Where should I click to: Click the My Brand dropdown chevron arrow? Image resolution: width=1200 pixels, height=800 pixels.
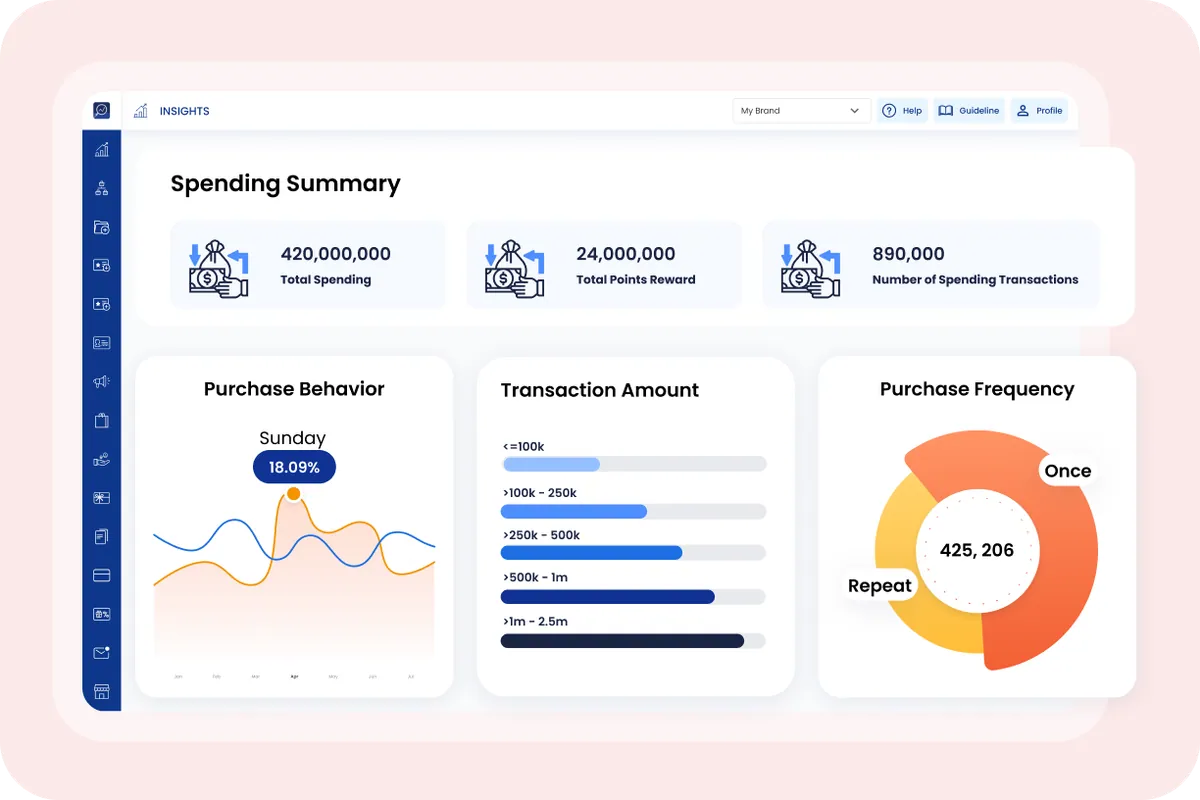point(855,111)
